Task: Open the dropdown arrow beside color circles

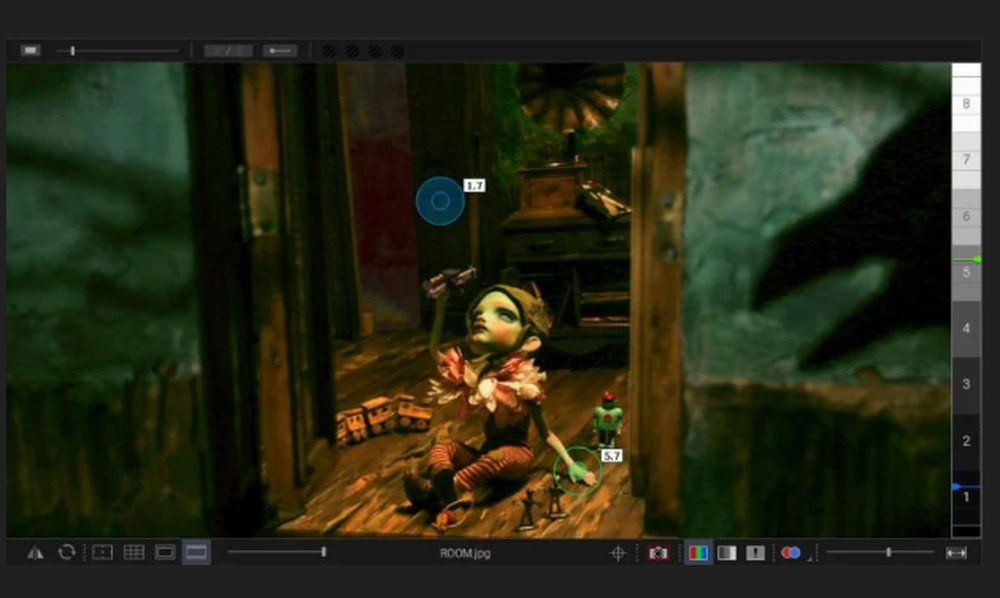Action: click(810, 559)
